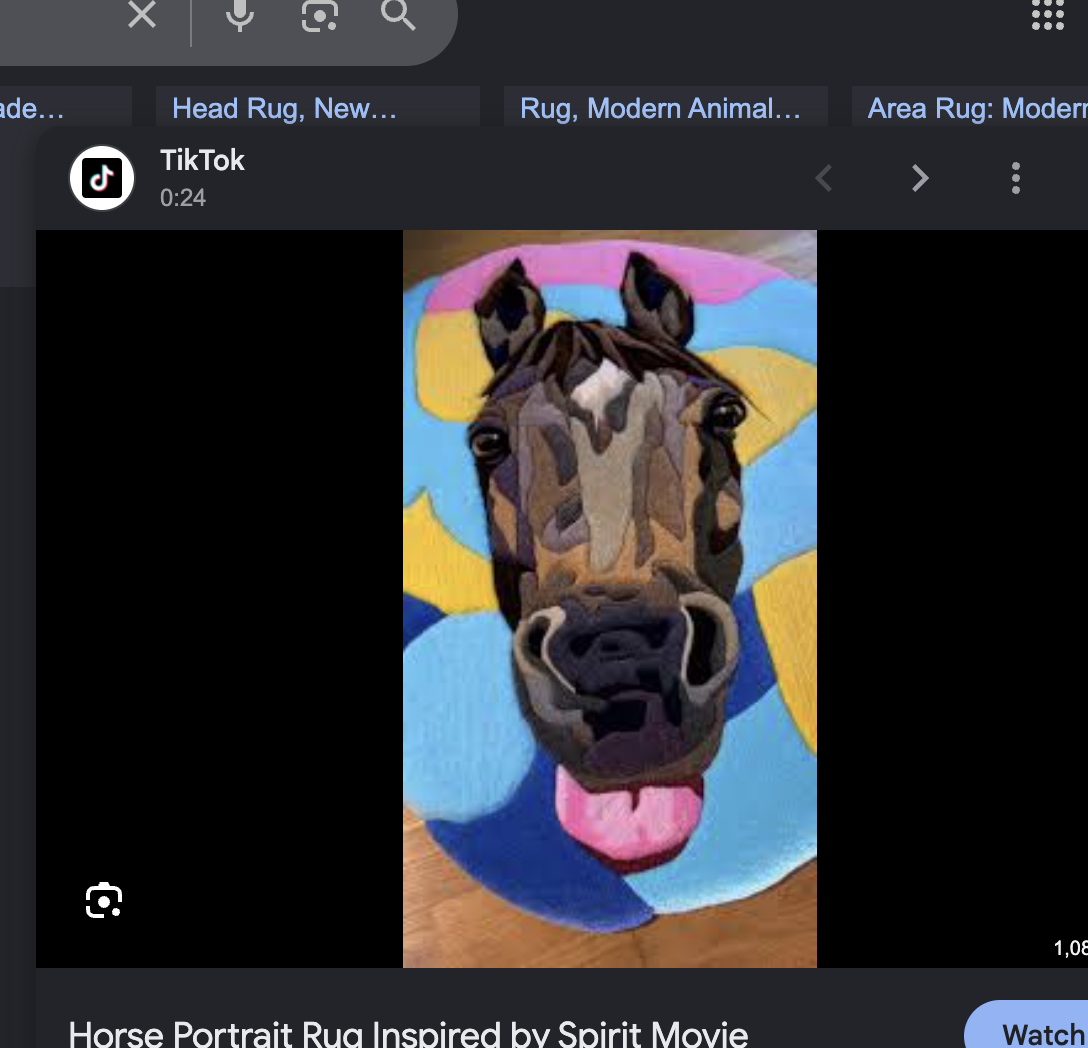This screenshot has width=1088, height=1048.
Task: Open the TikTok source name
Action: (203, 160)
